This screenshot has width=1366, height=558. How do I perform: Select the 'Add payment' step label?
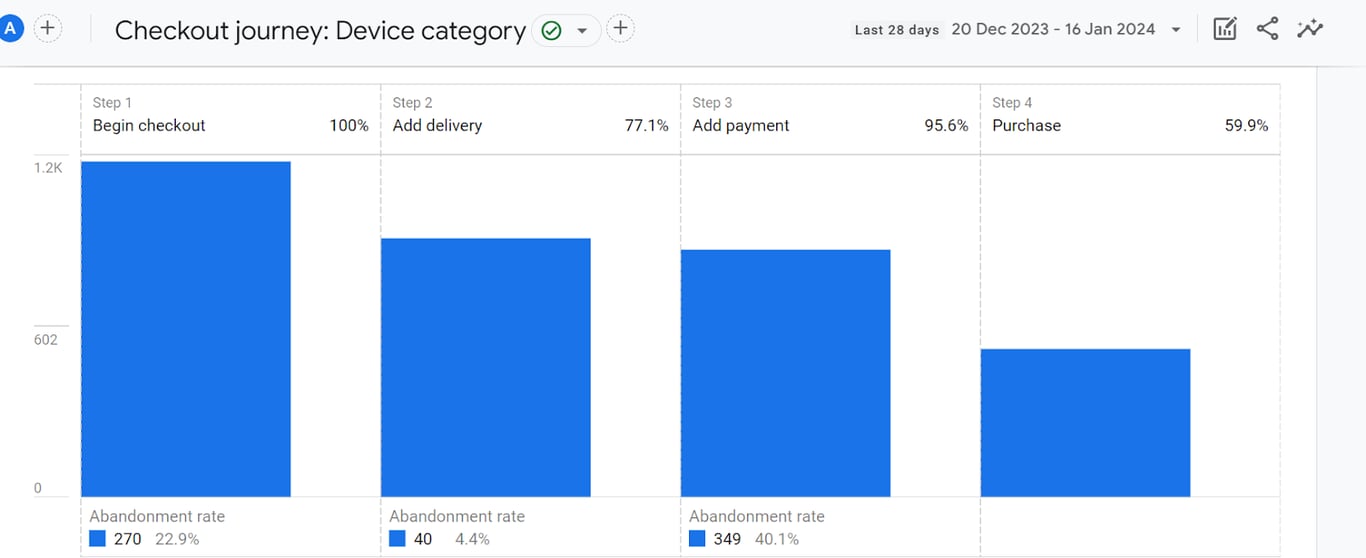point(741,126)
